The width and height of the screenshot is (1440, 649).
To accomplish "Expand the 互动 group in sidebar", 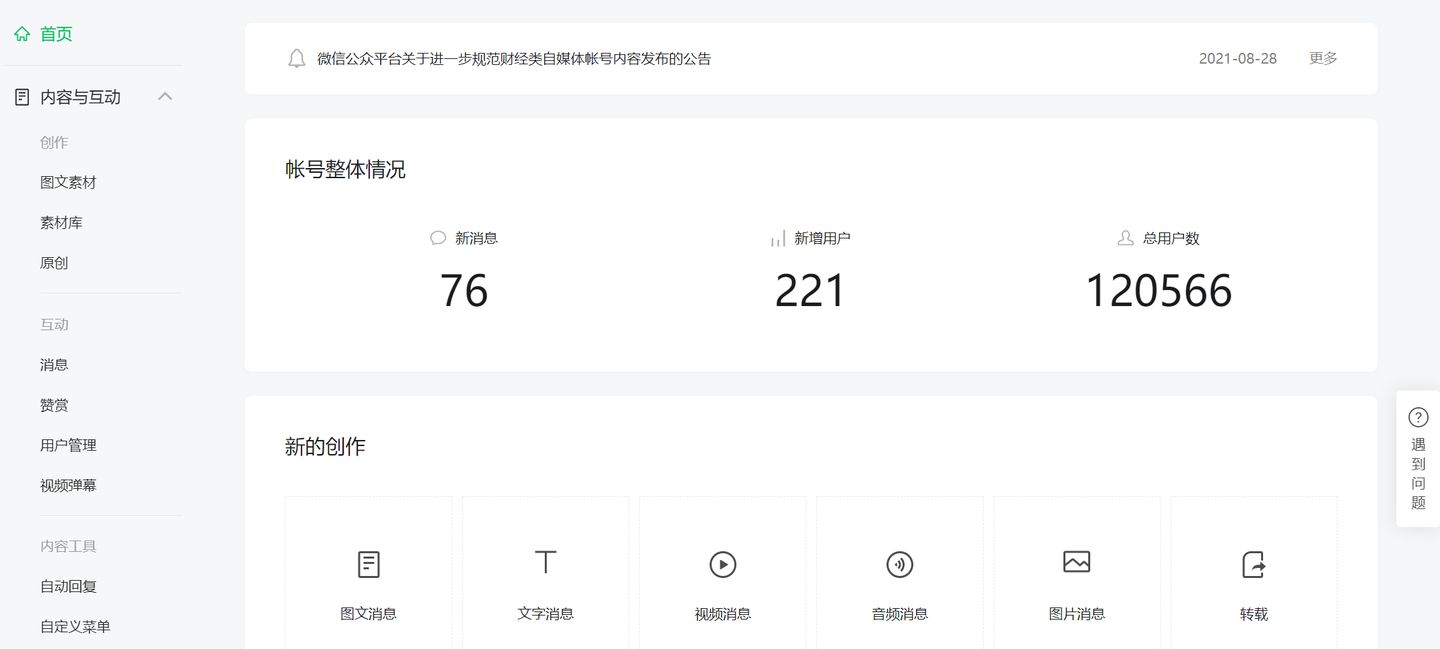I will pyautogui.click(x=54, y=324).
